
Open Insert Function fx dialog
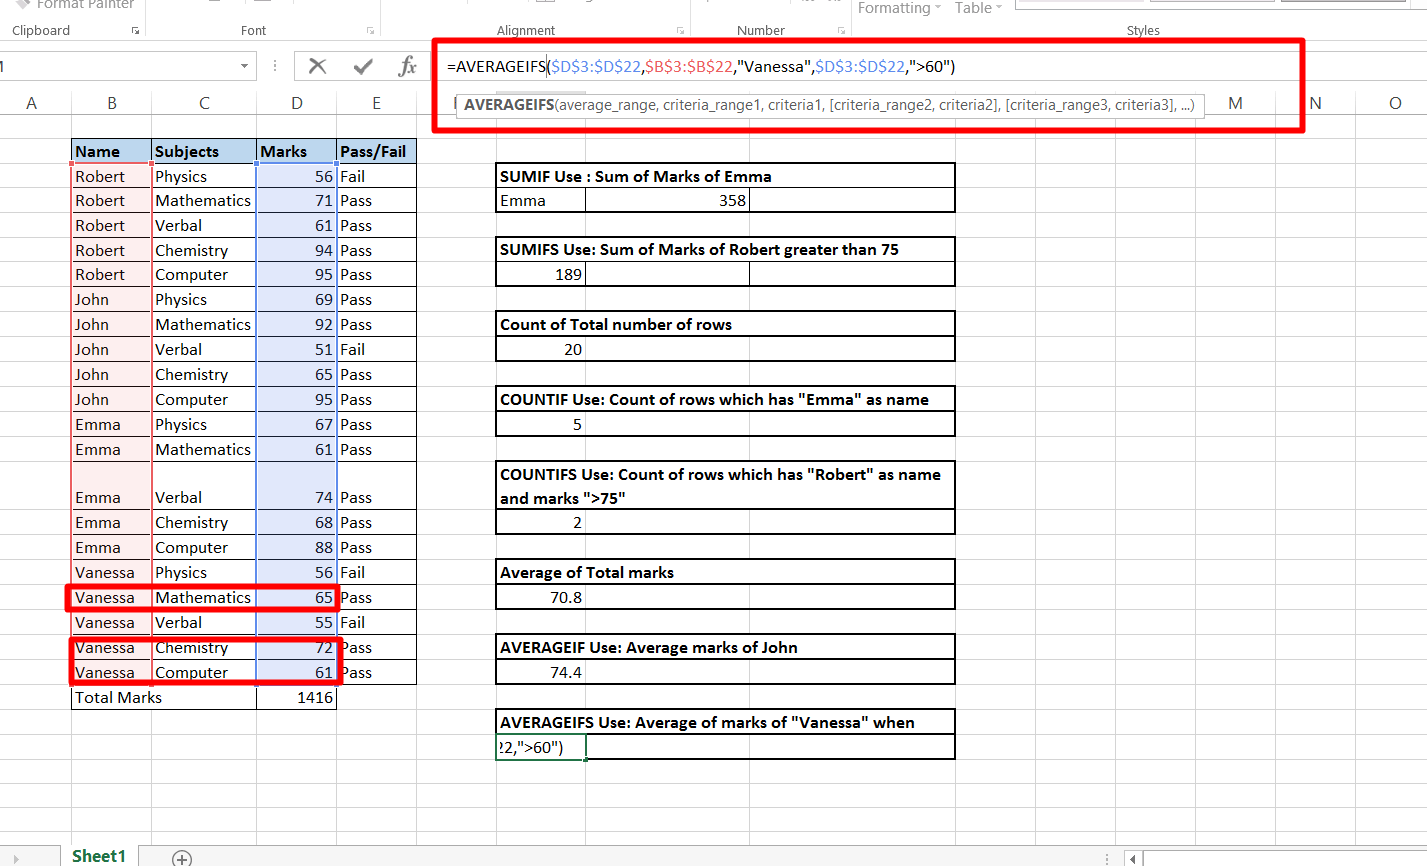tap(407, 67)
